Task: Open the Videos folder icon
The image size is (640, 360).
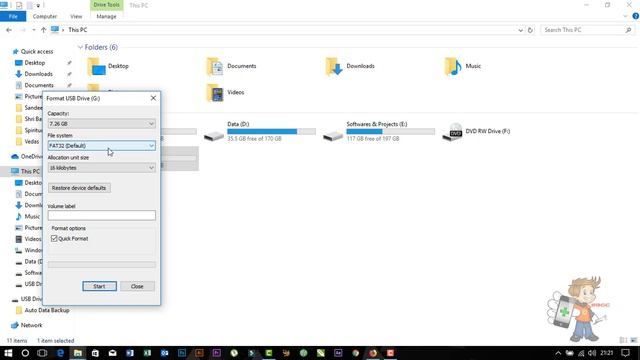Action: pyautogui.click(x=215, y=93)
